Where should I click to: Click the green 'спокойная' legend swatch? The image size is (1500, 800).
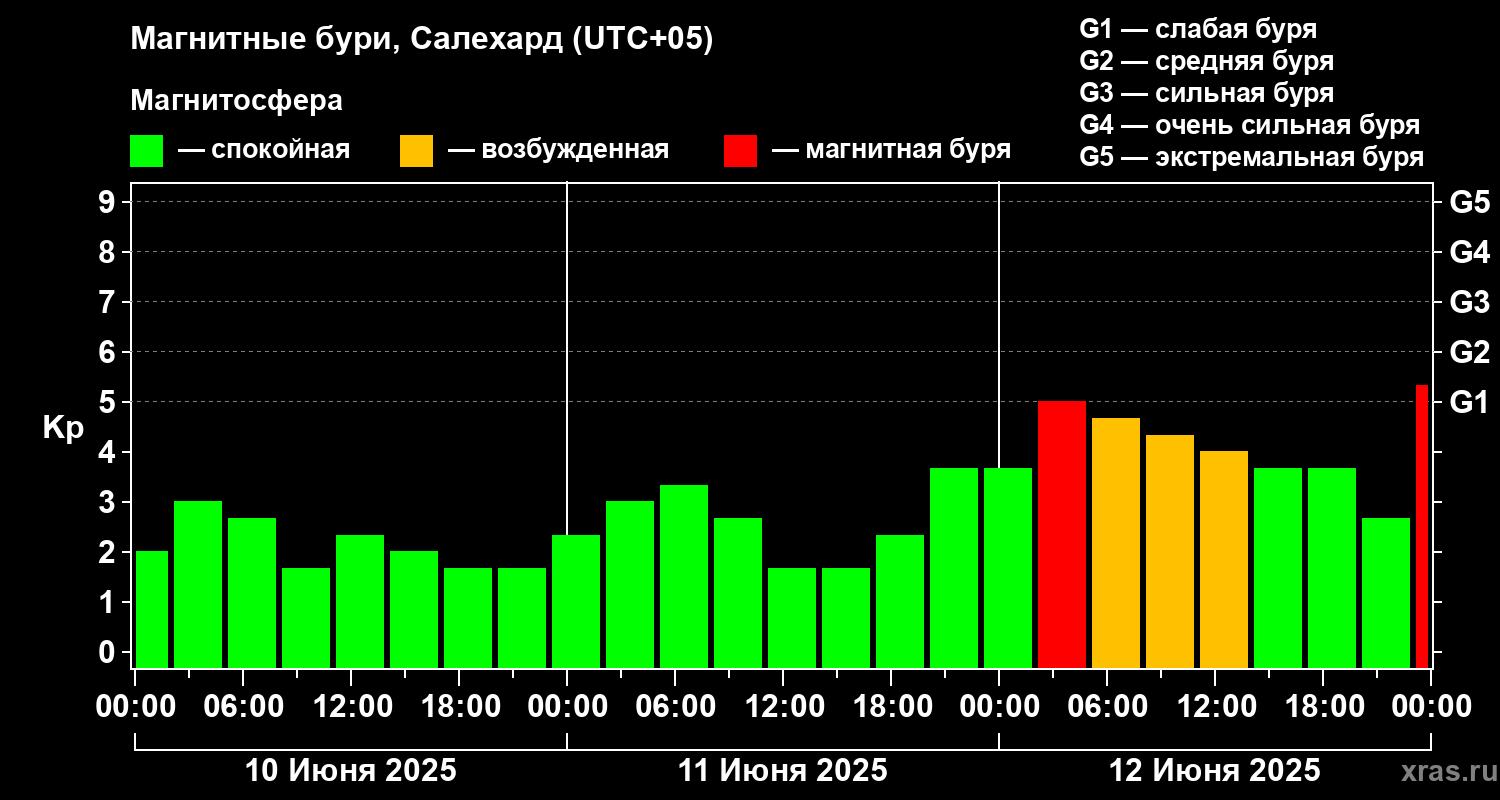click(x=146, y=151)
